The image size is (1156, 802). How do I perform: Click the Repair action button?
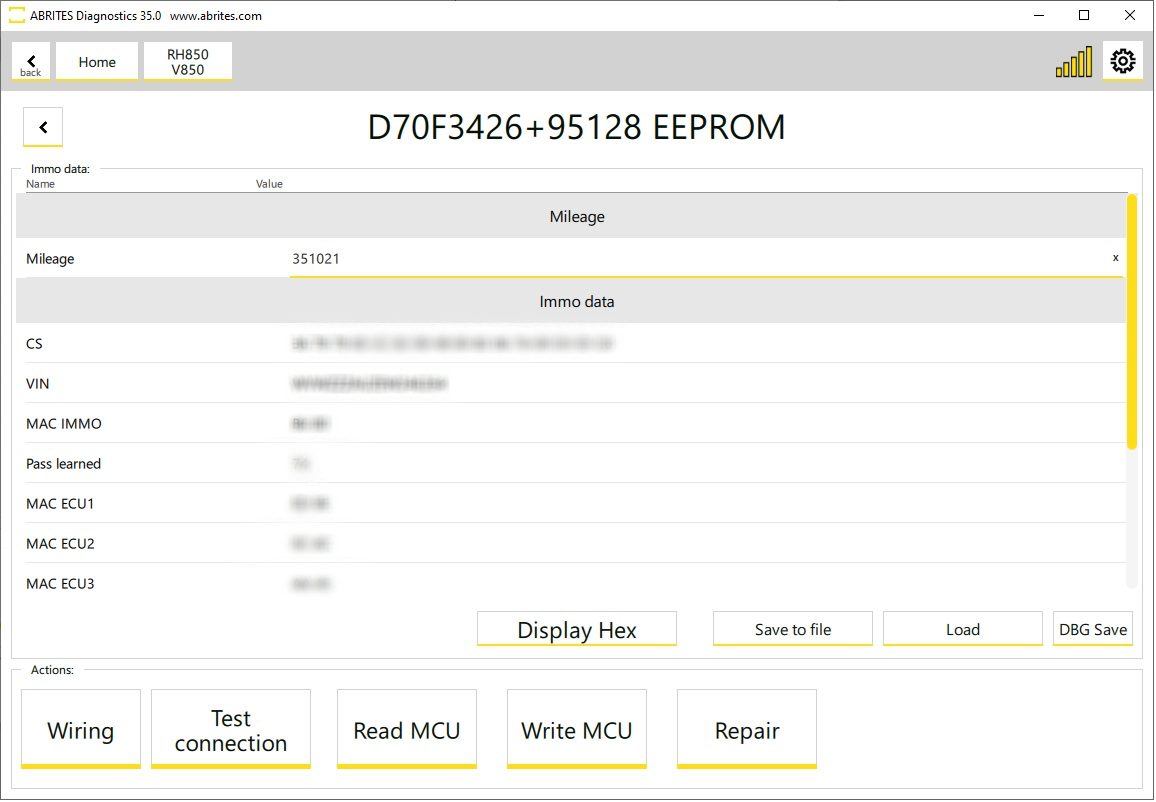(x=747, y=729)
